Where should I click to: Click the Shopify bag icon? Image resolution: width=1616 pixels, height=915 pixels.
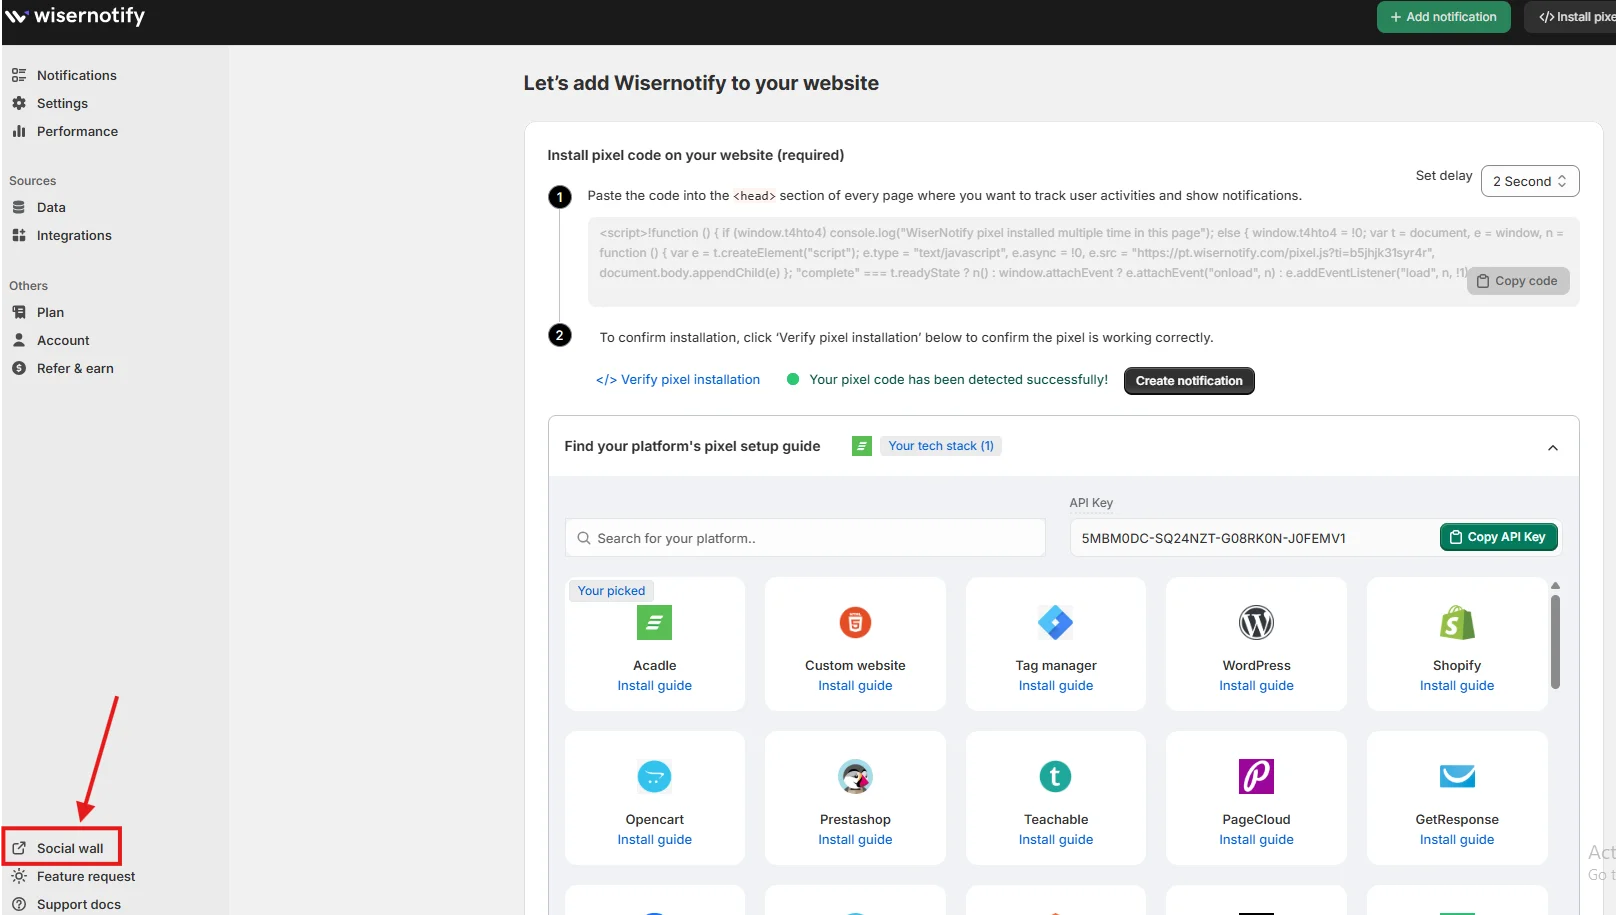tap(1456, 623)
